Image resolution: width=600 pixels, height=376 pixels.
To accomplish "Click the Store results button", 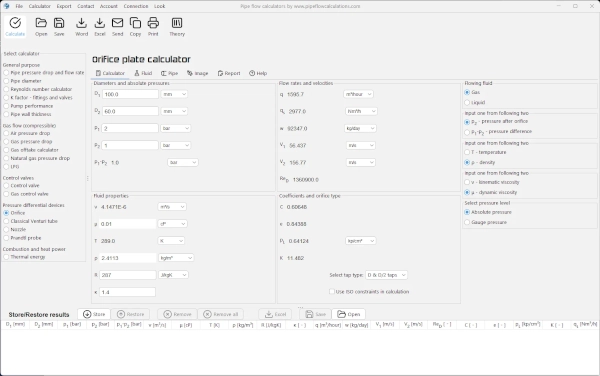I will point(94,314).
